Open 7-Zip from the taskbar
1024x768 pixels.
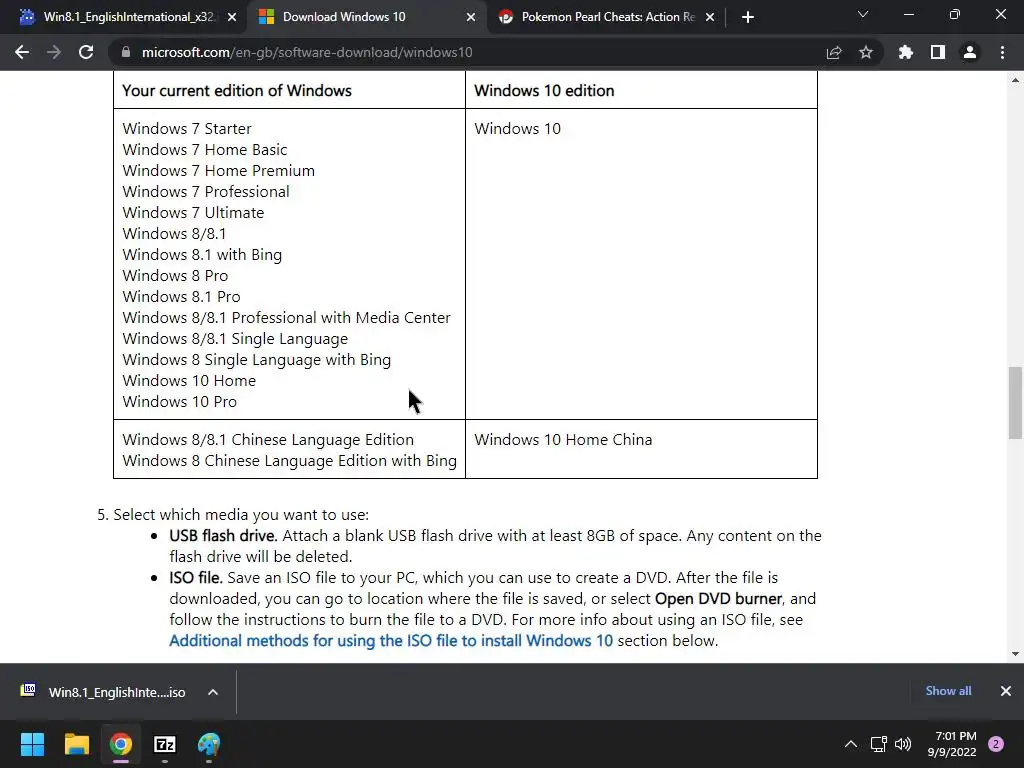165,744
